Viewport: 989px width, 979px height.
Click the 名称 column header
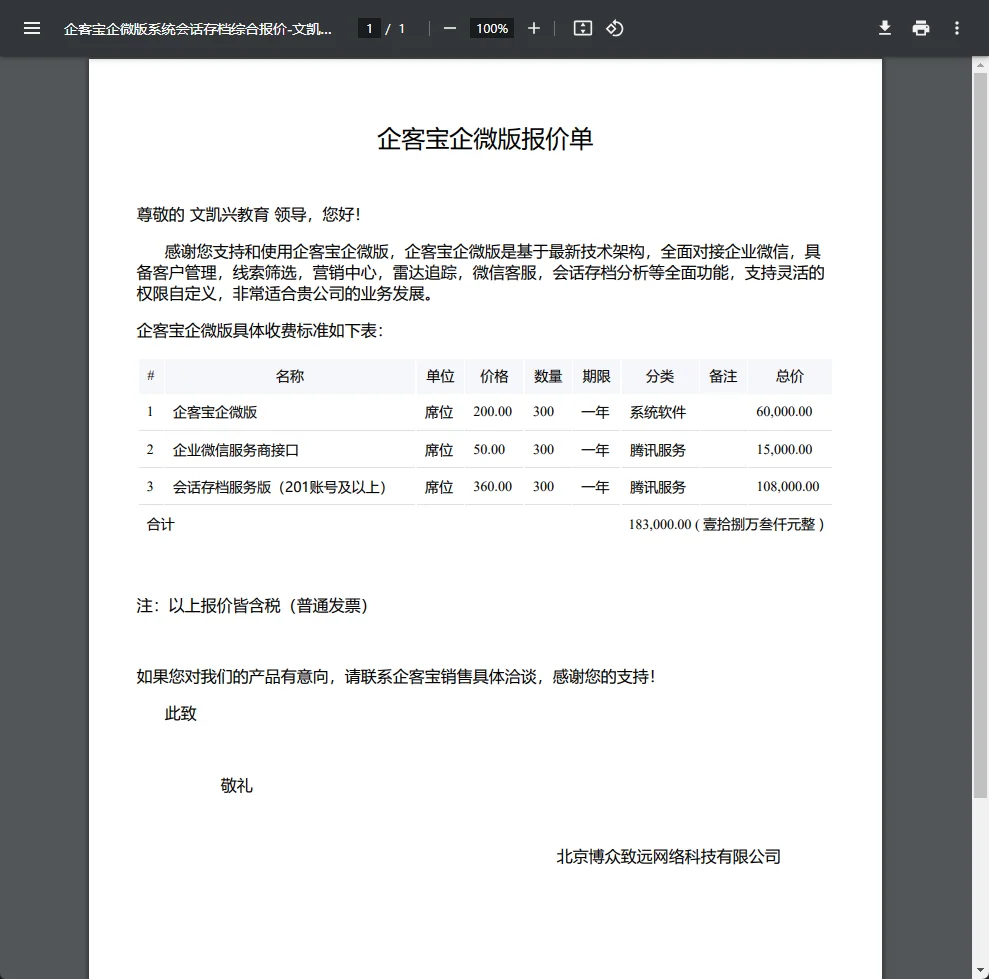[x=290, y=377]
